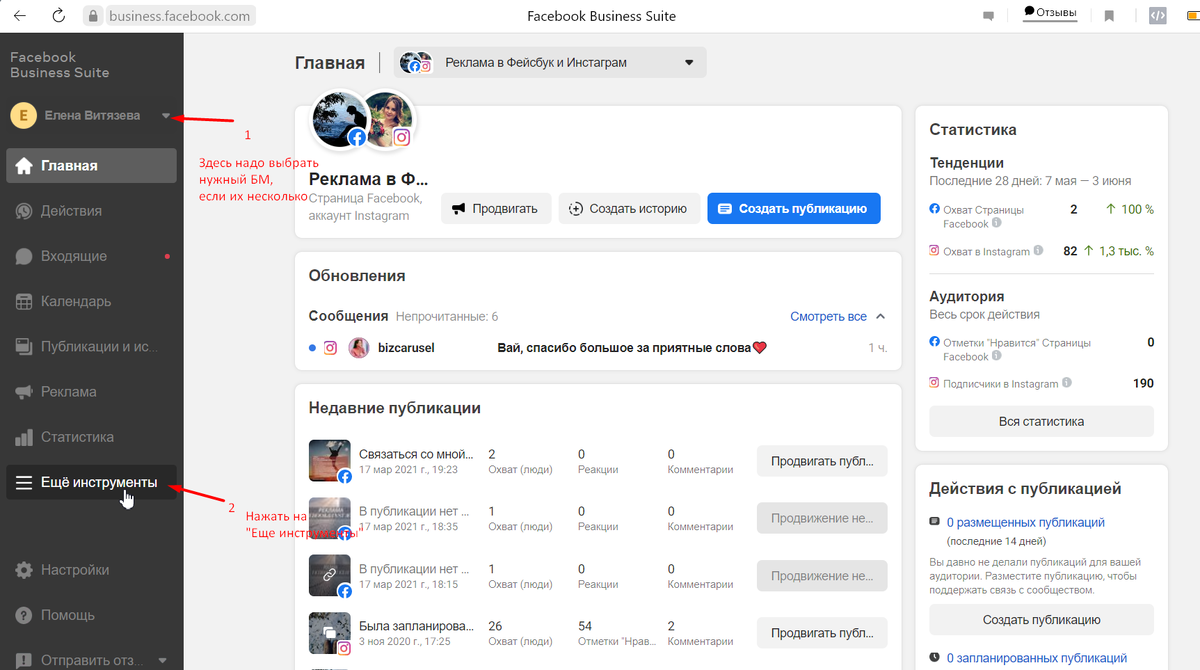Open the Реклама в Фейсбук и Инстаграм page selector

click(550, 62)
